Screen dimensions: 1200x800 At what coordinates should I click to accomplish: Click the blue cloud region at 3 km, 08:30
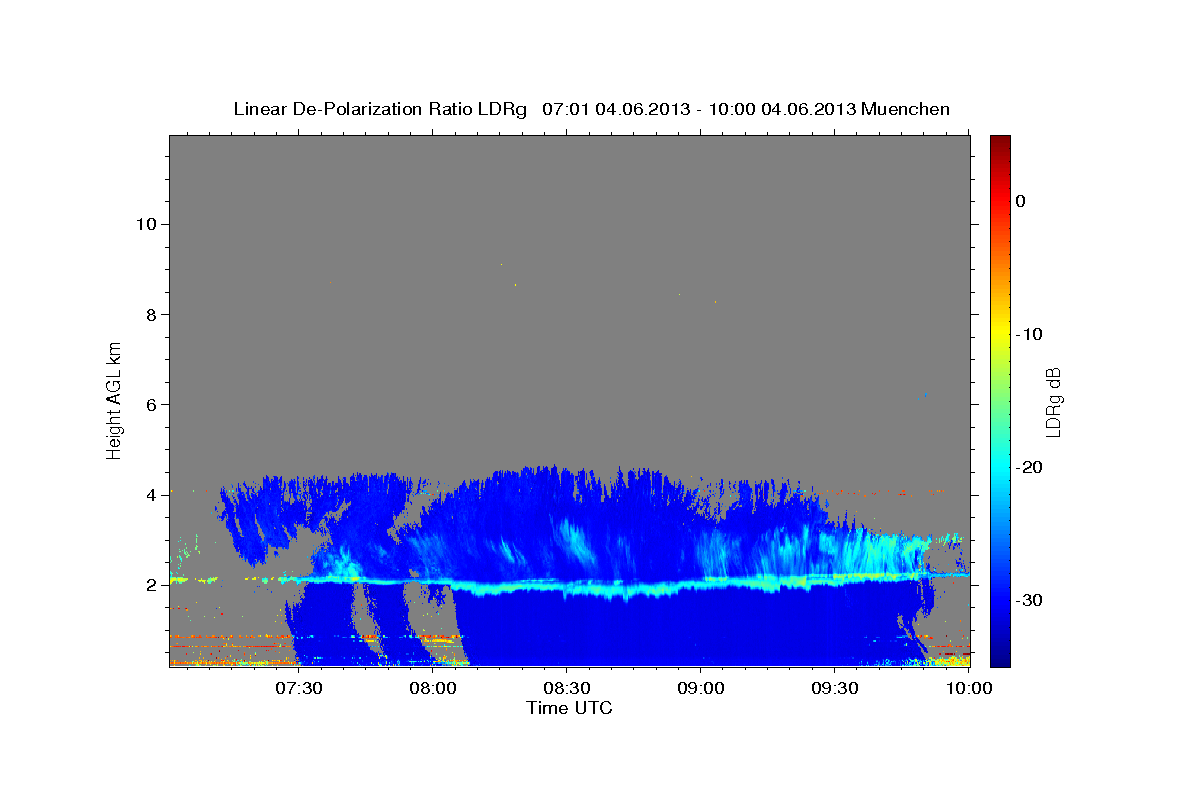pos(566,540)
